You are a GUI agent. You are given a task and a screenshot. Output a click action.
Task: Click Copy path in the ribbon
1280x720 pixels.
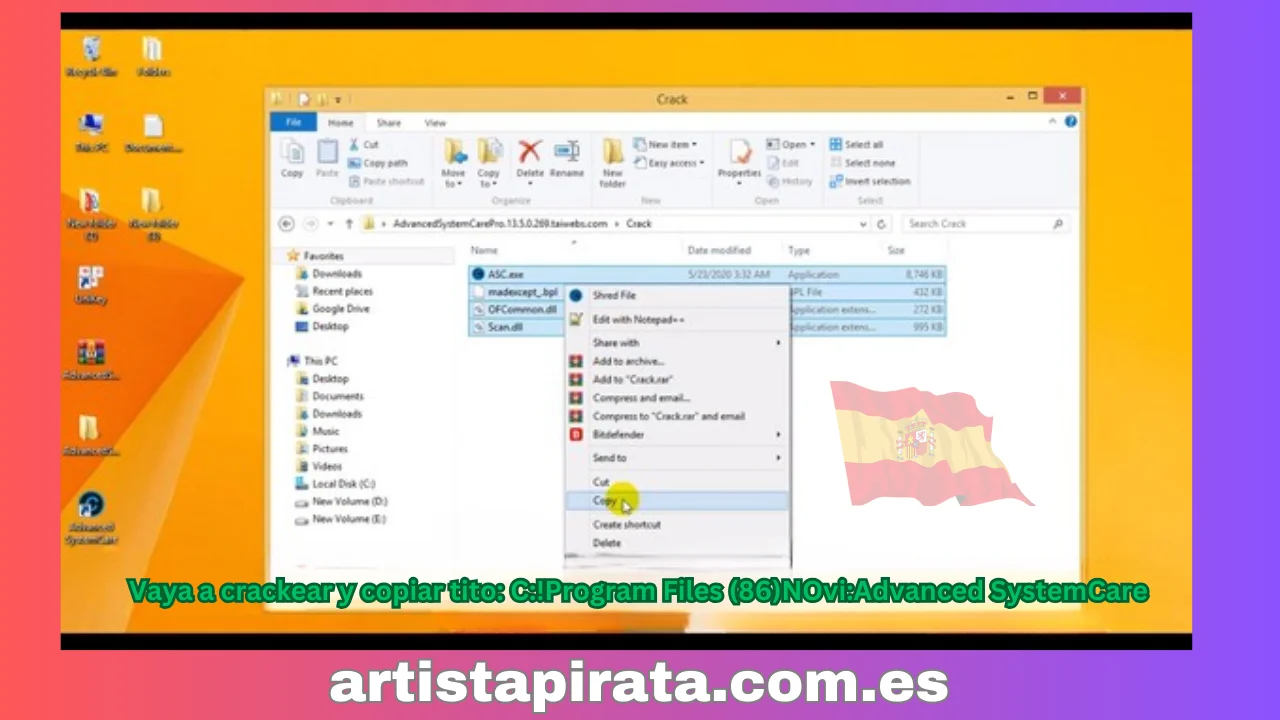click(378, 163)
